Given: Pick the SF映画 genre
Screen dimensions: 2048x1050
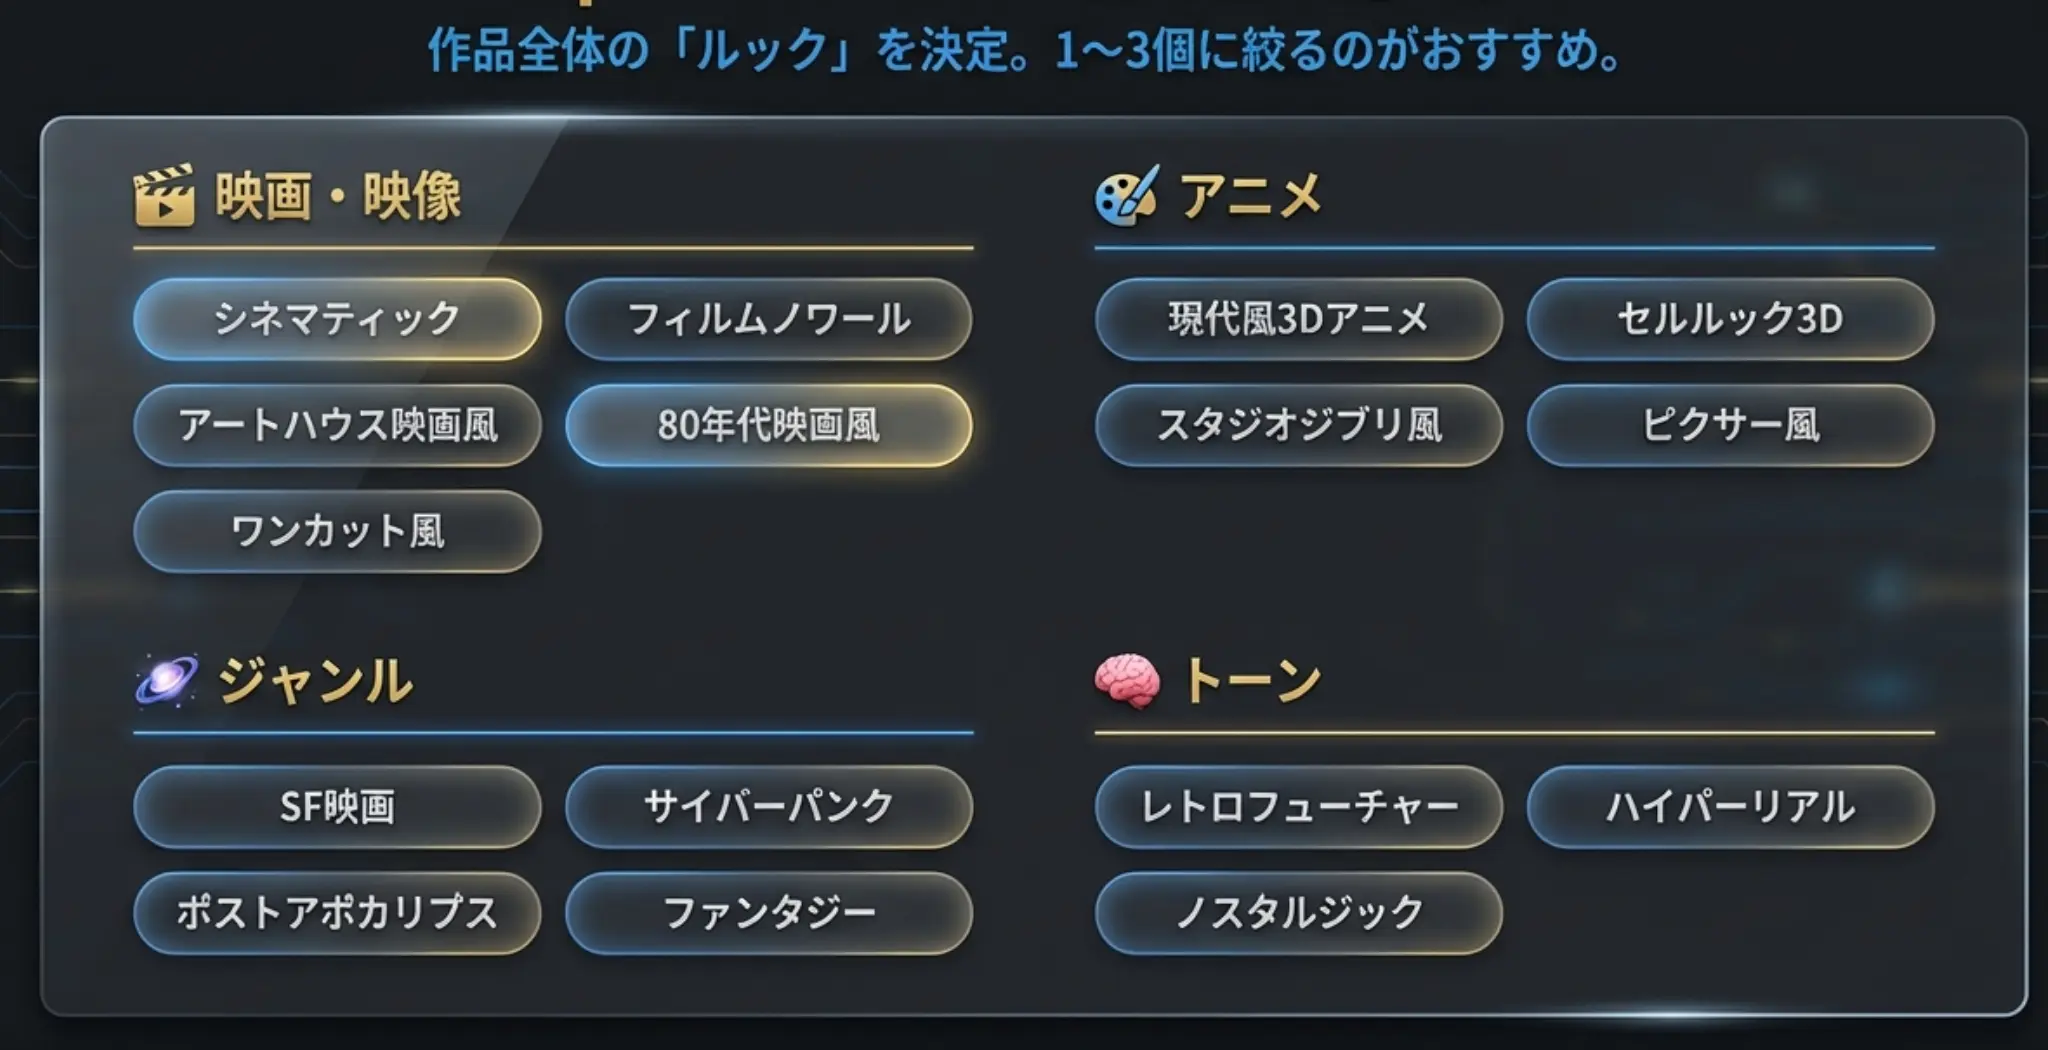Looking at the screenshot, I should coord(337,807).
